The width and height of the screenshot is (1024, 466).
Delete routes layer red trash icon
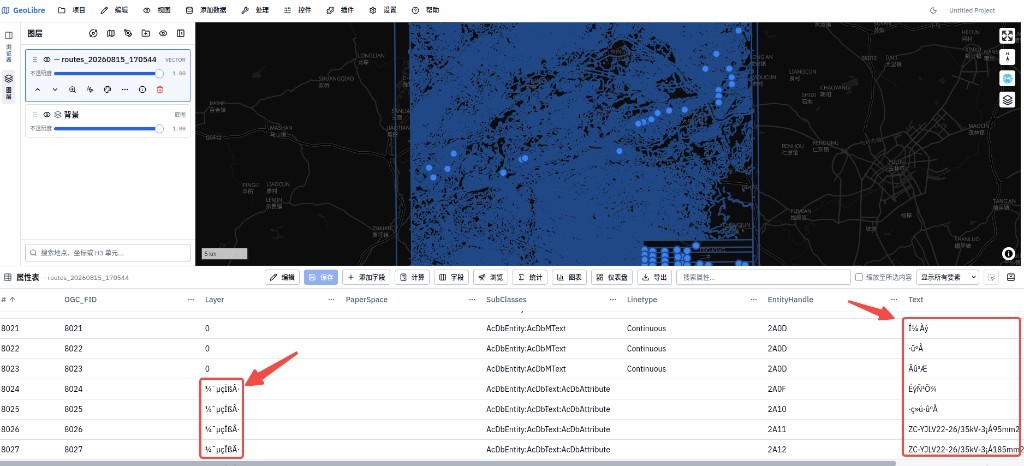(160, 89)
